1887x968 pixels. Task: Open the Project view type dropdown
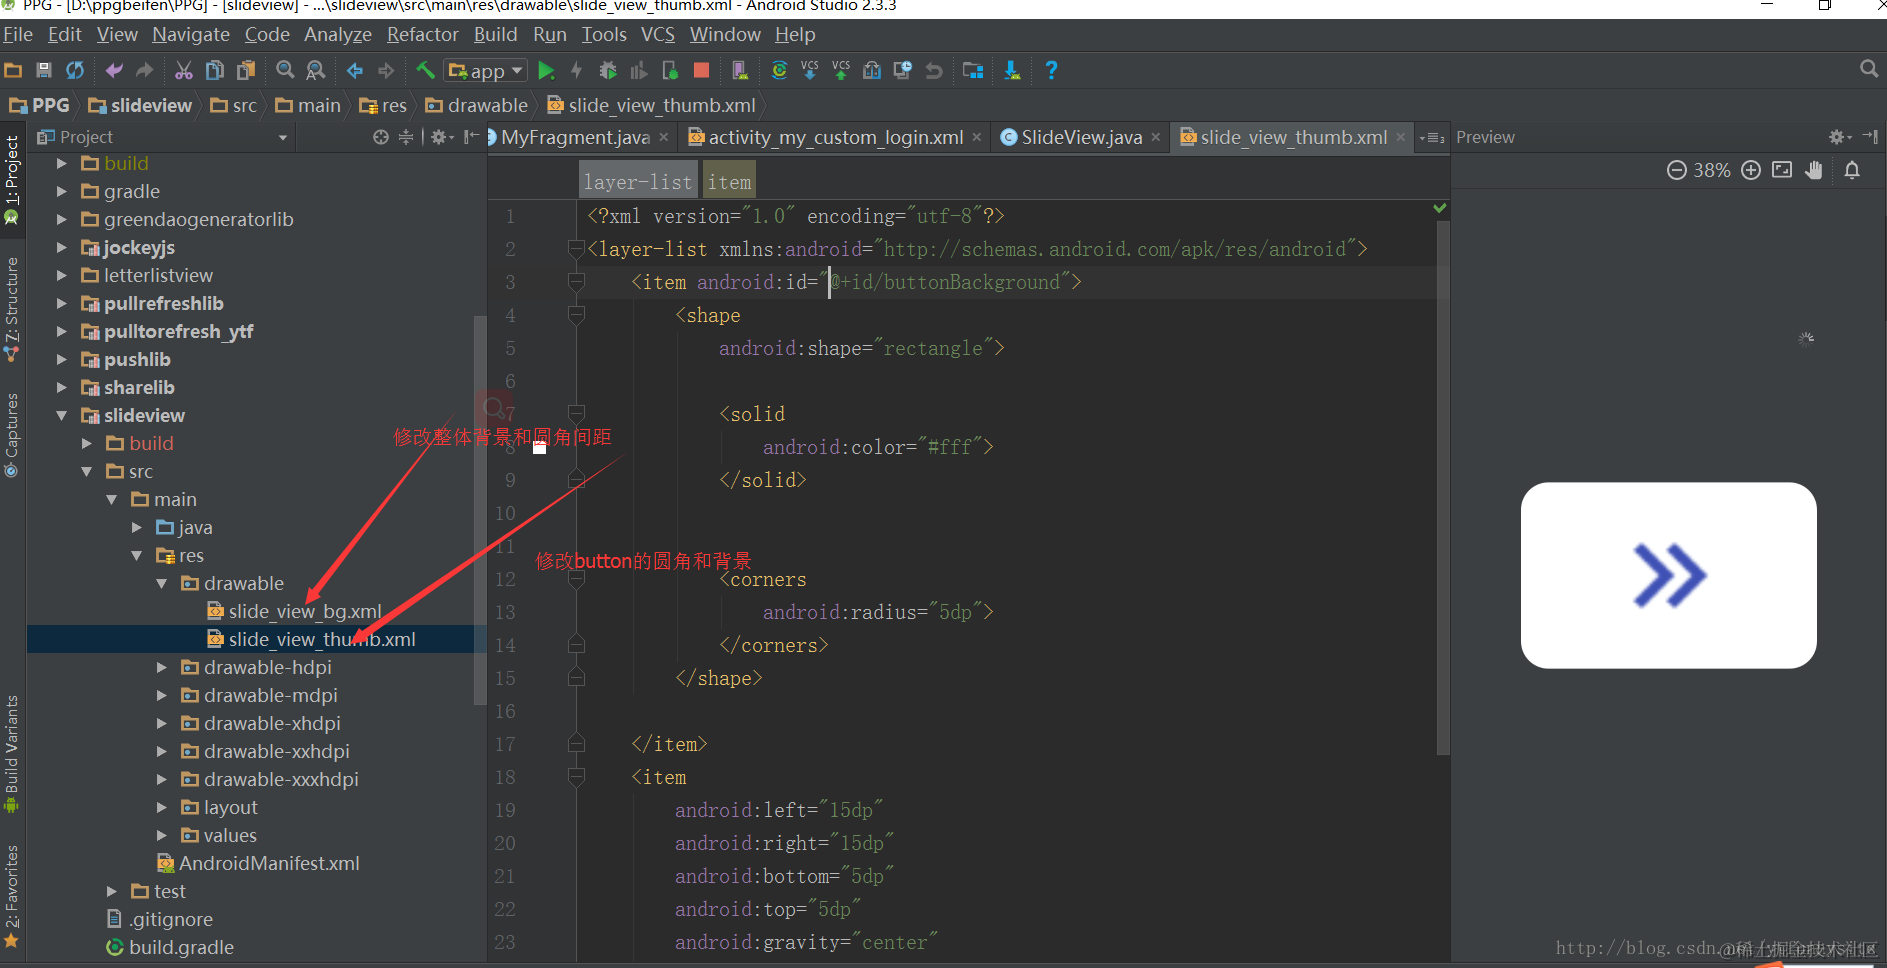point(283,137)
